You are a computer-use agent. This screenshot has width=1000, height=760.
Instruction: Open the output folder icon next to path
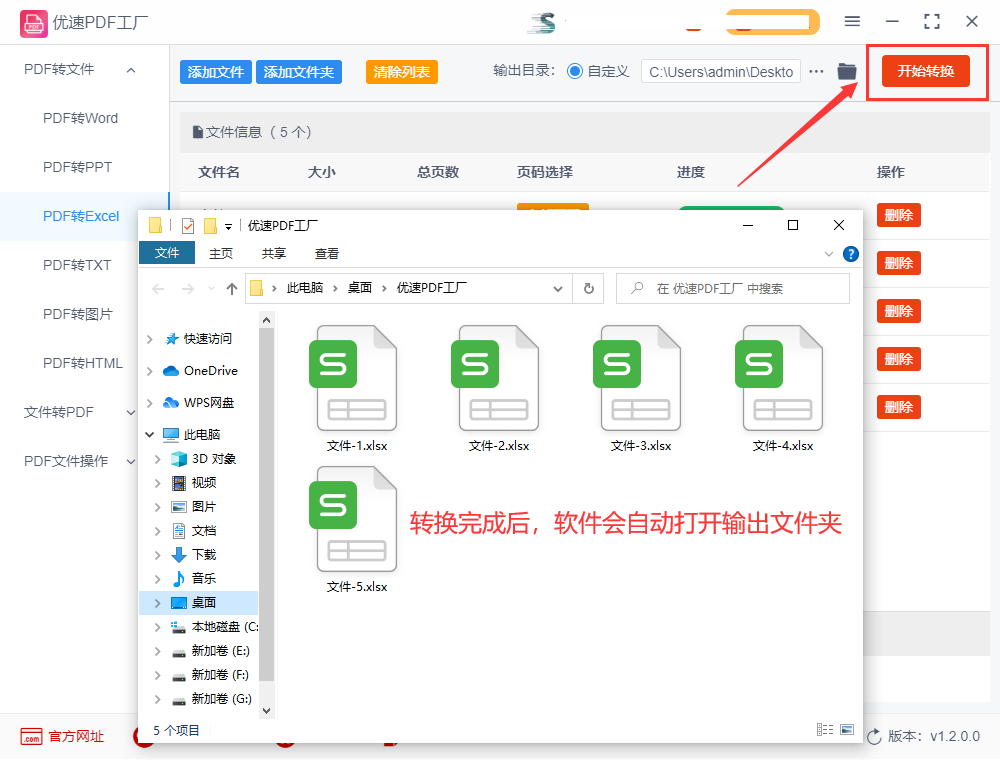coord(847,71)
